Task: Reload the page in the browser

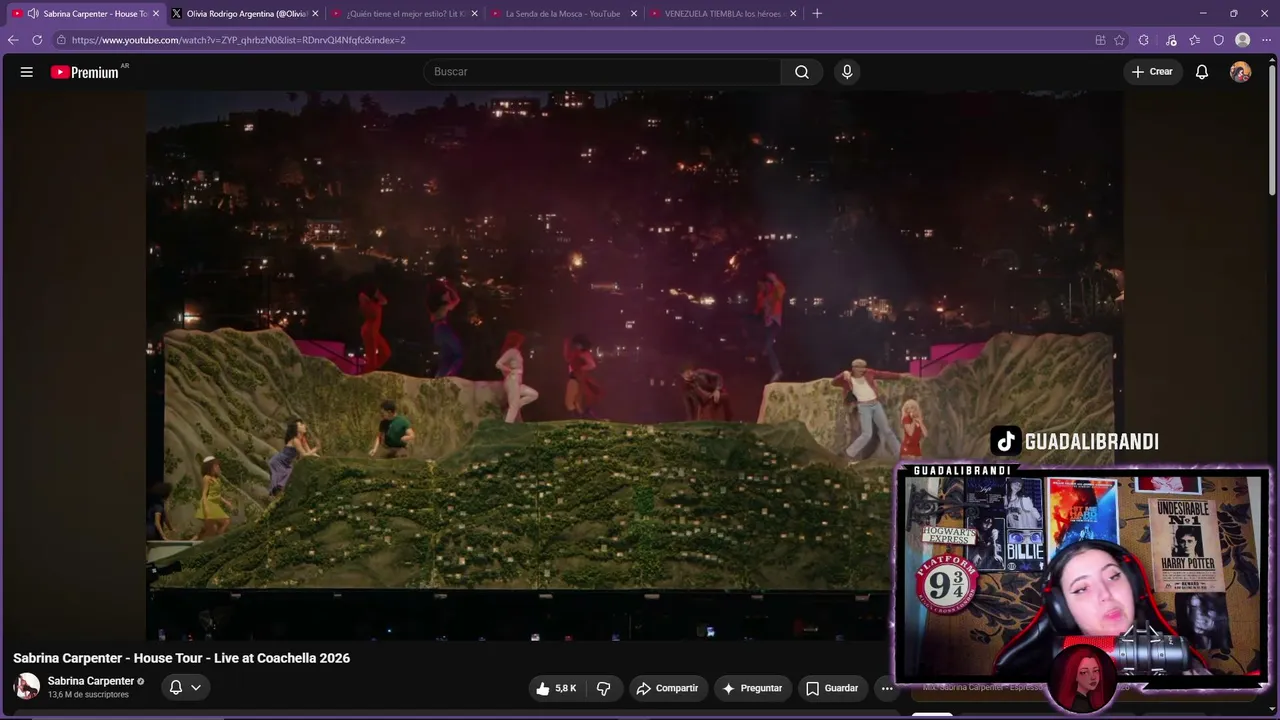Action: (37, 40)
